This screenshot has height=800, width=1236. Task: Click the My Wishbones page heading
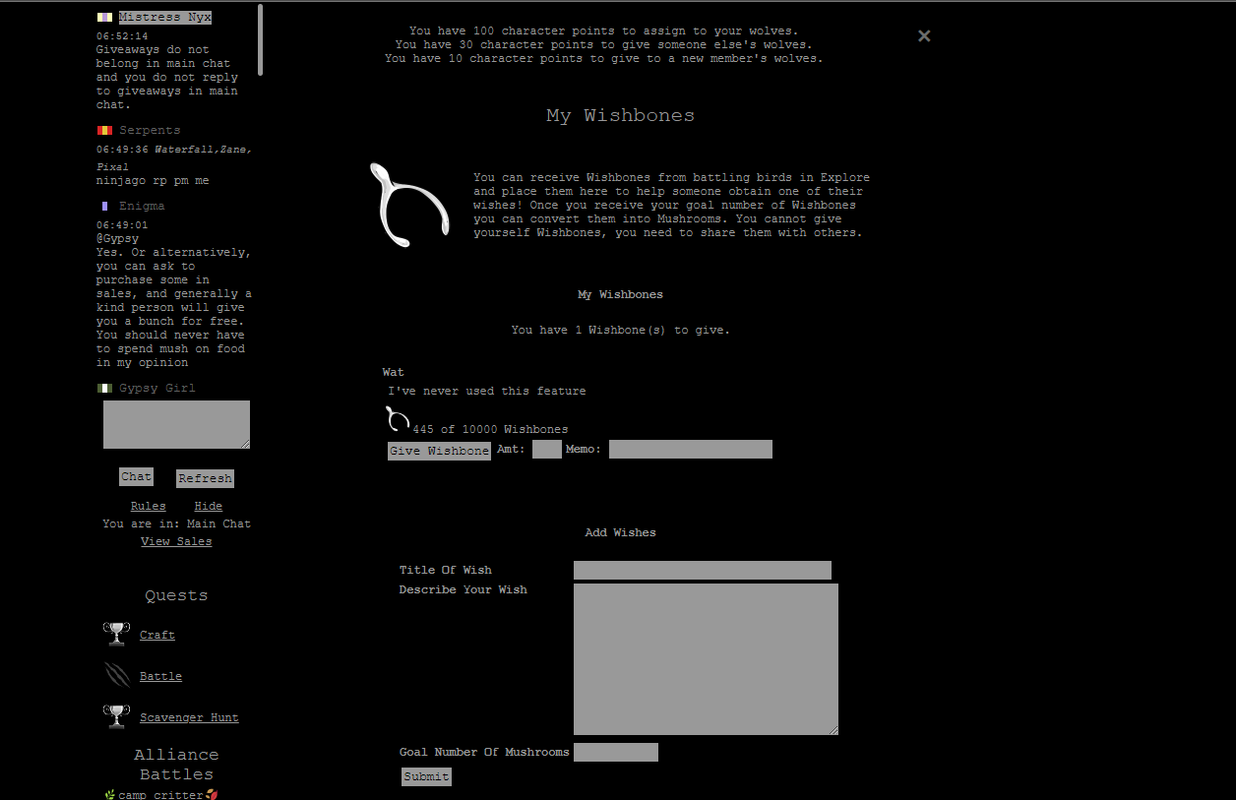(x=620, y=115)
